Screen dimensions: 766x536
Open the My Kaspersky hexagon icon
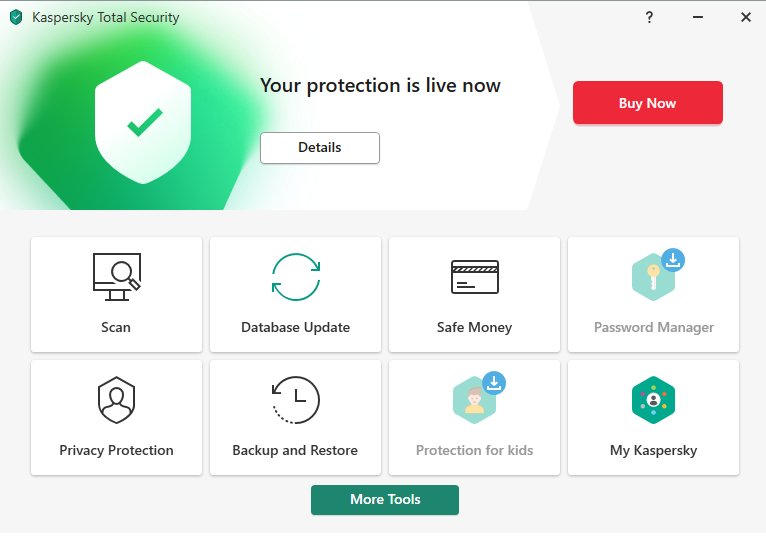653,400
